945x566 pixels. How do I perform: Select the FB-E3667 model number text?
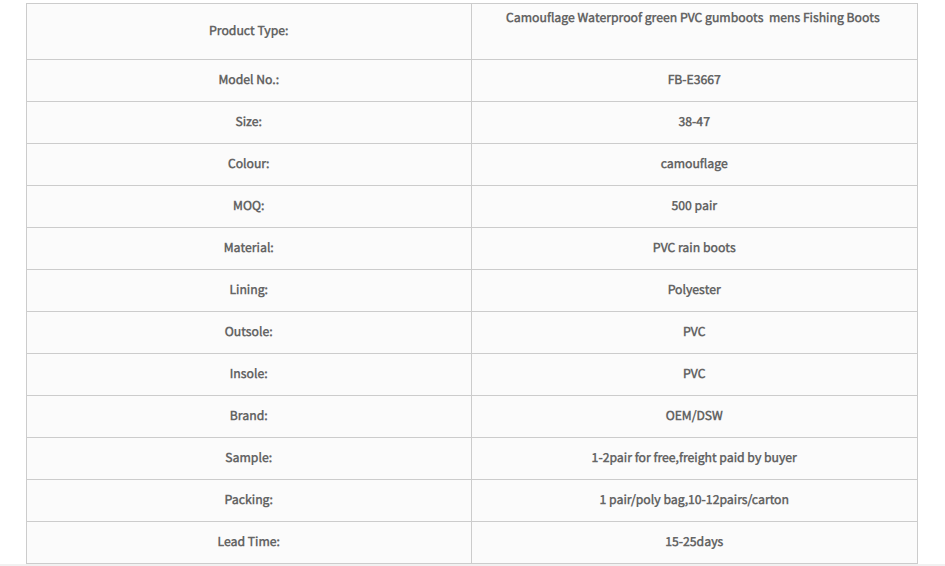click(694, 80)
